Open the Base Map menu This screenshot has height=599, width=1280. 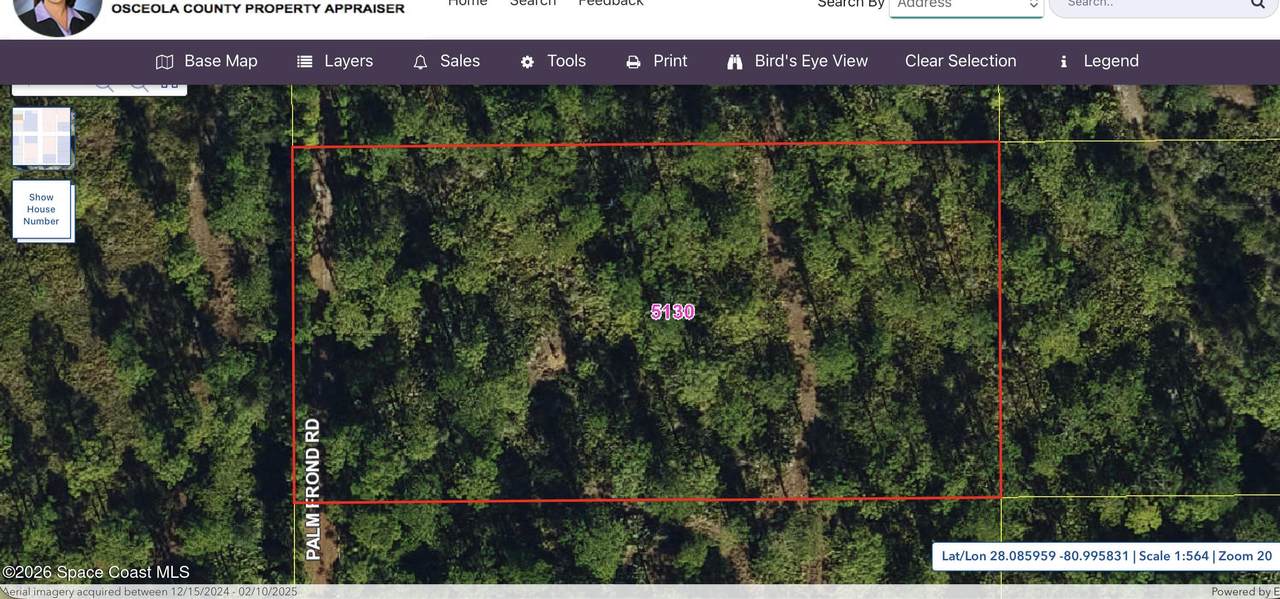point(207,61)
